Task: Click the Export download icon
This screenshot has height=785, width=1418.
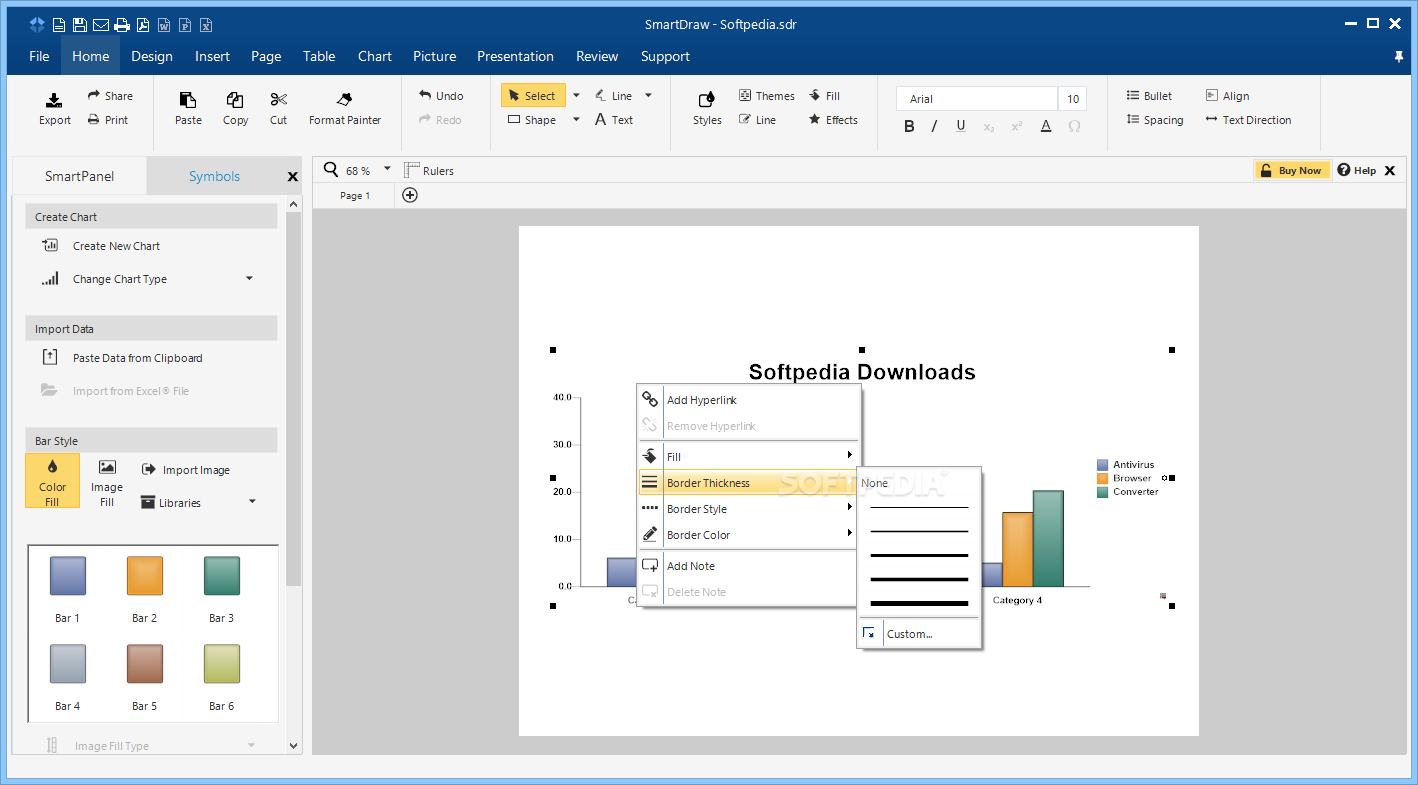Action: [x=55, y=99]
